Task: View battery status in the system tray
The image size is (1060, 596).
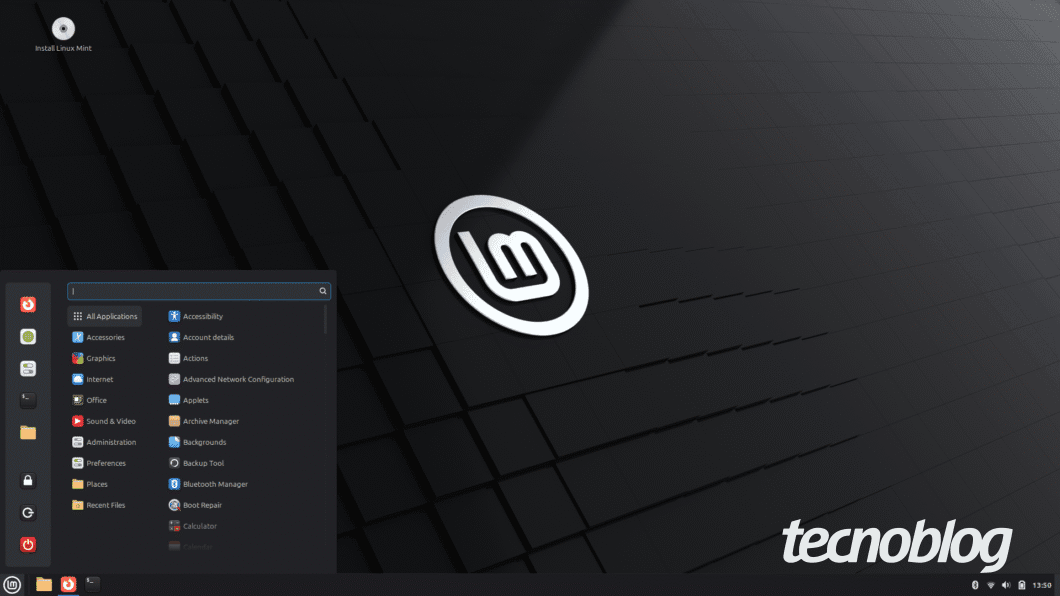Action: click(x=1021, y=584)
